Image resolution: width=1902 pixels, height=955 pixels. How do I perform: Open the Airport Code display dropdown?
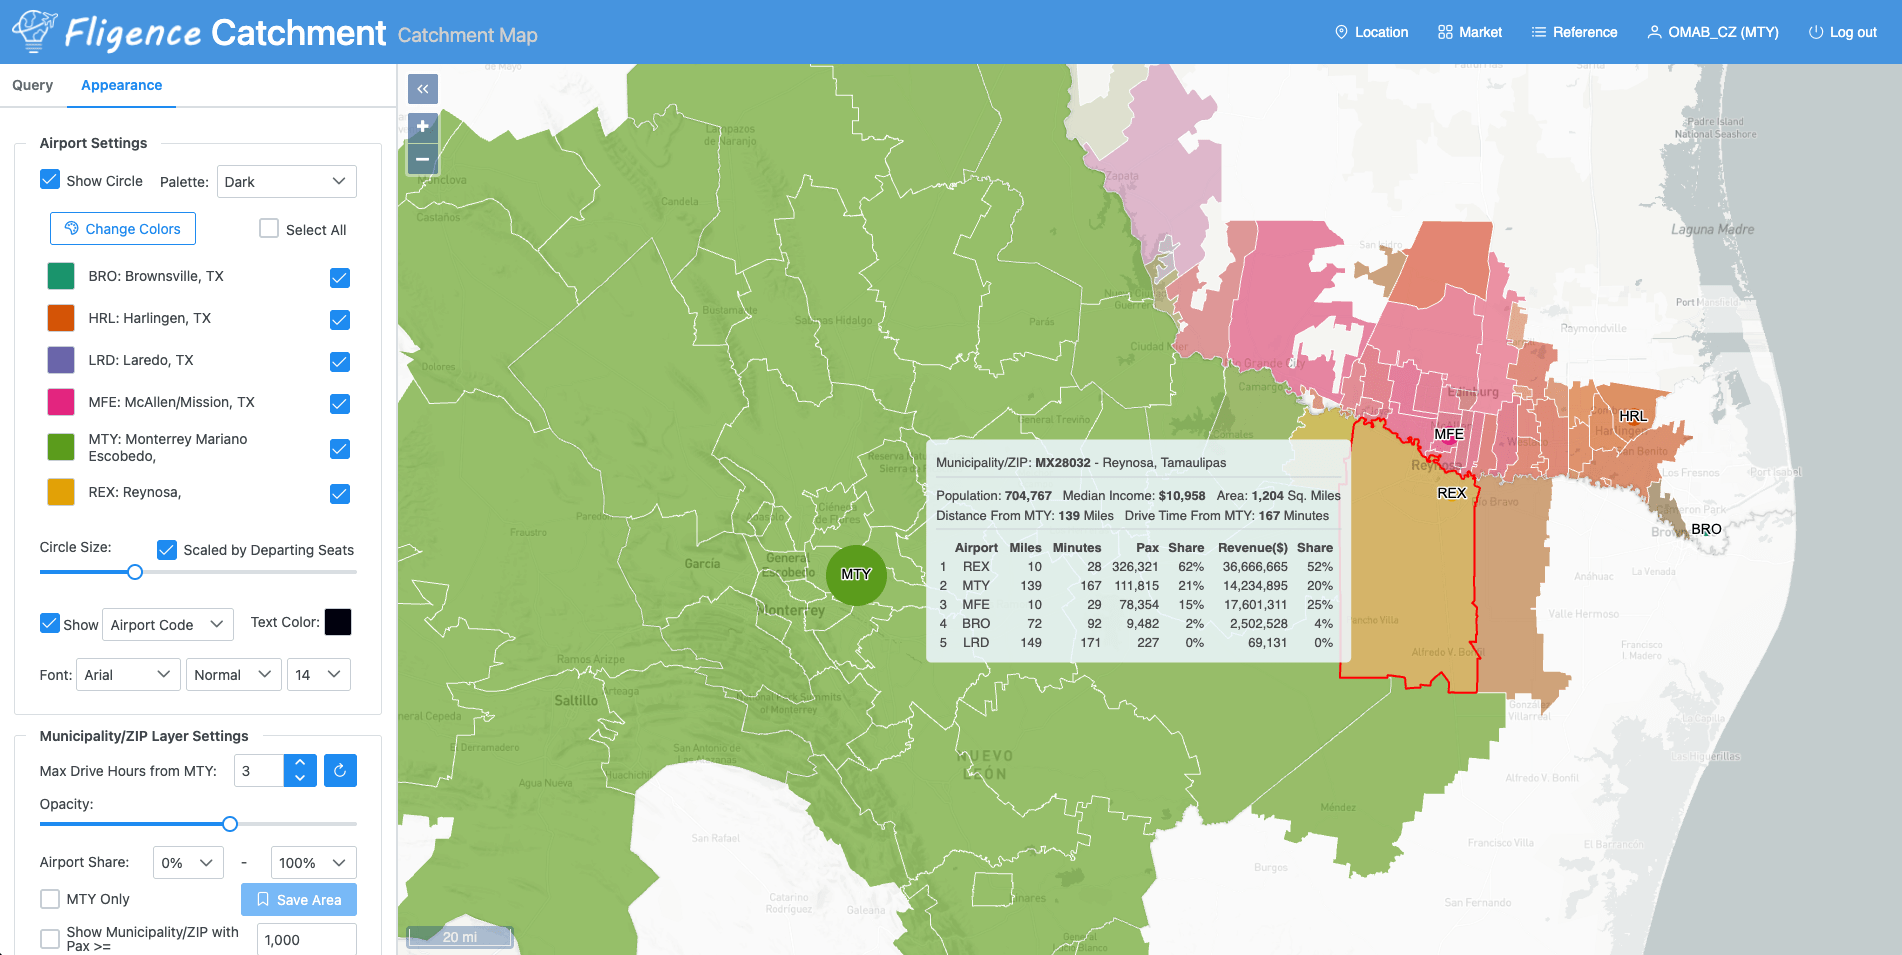167,625
